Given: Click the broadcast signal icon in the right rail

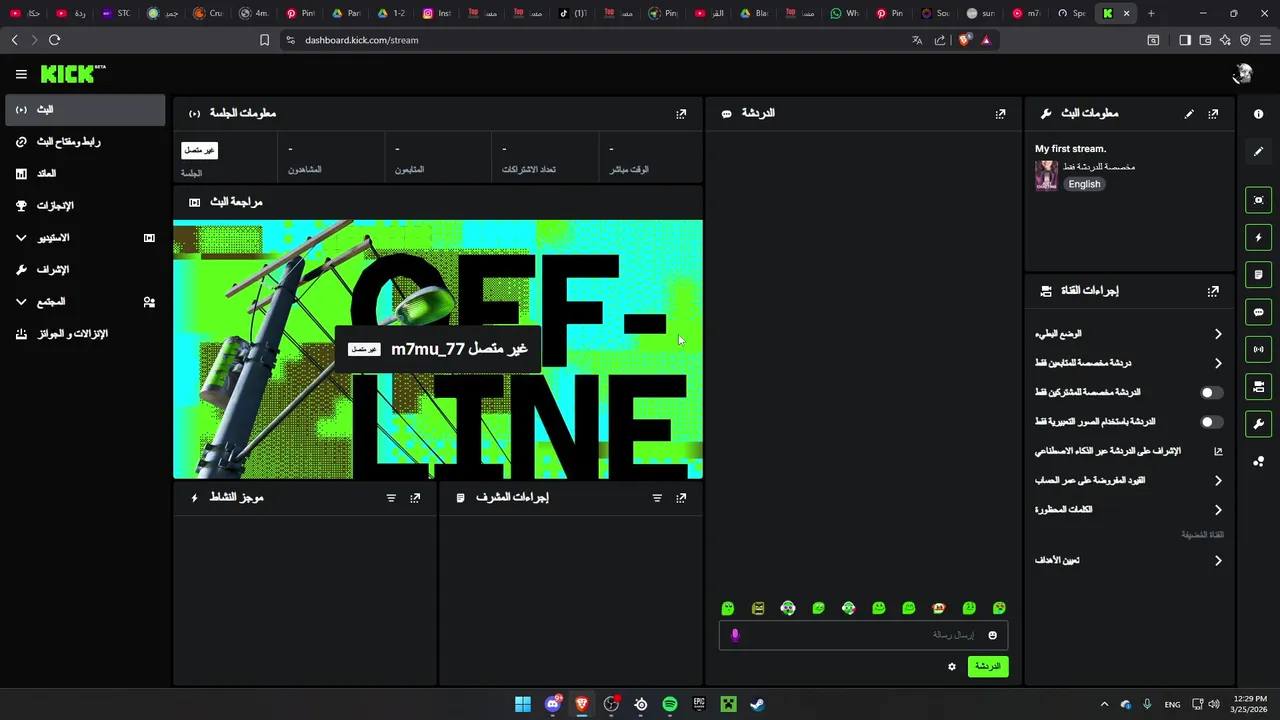Looking at the screenshot, I should coord(1258,349).
